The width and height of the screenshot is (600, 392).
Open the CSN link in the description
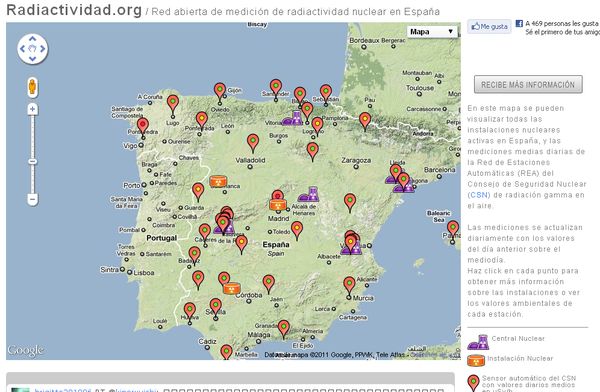pos(479,195)
